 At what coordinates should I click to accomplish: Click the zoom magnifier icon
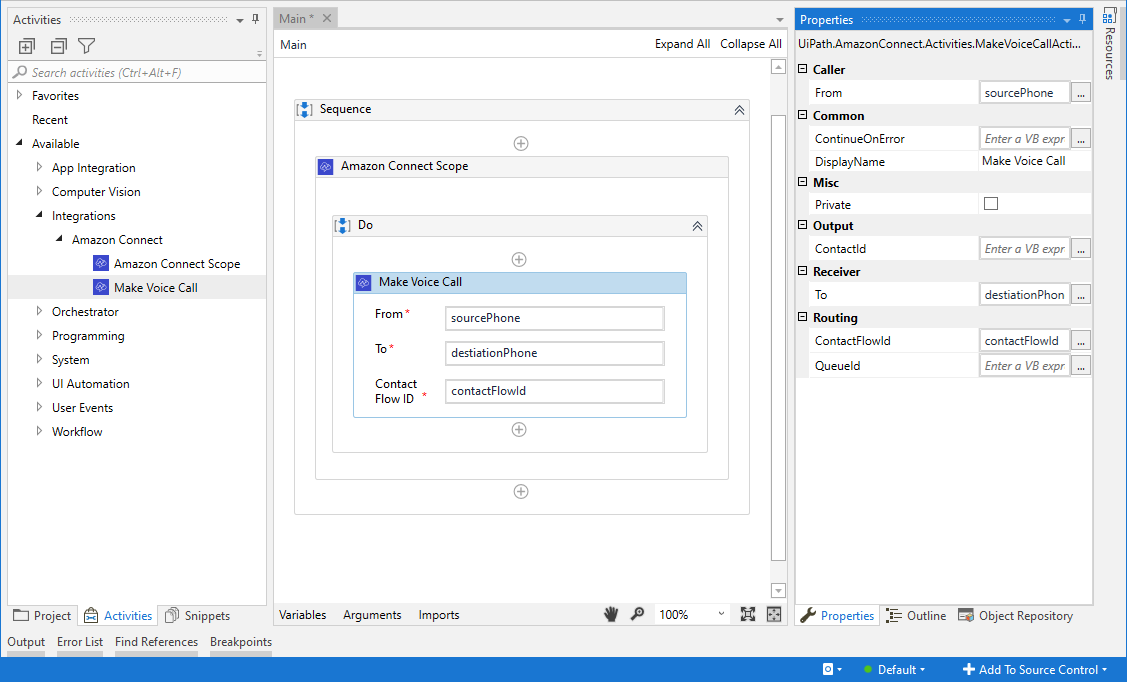637,614
